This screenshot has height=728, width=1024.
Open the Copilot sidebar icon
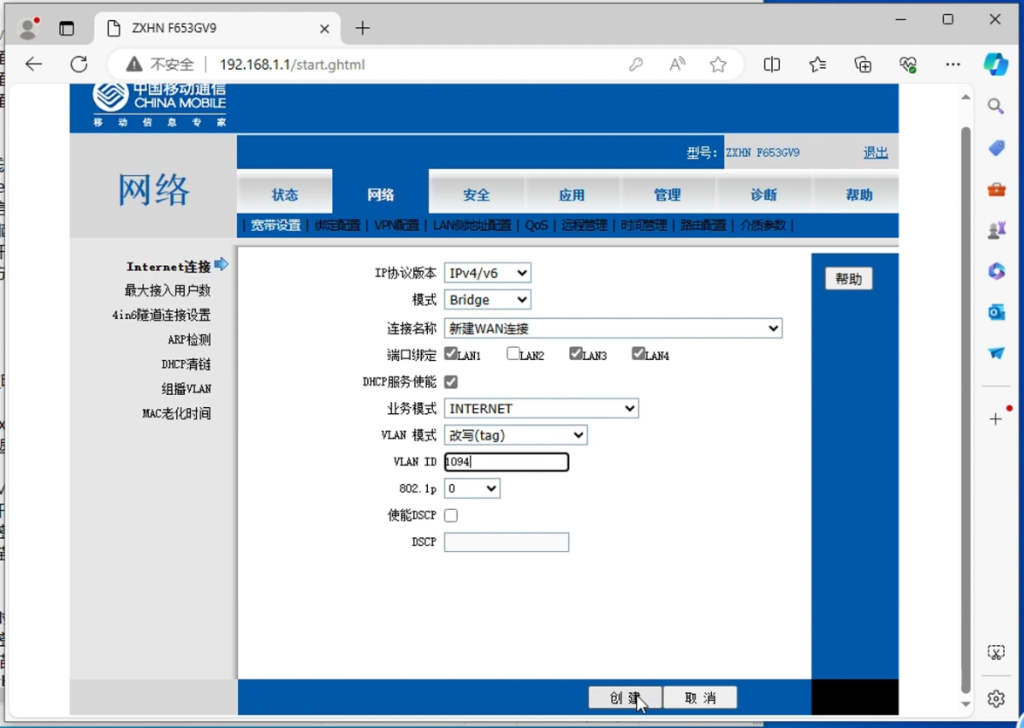995,64
